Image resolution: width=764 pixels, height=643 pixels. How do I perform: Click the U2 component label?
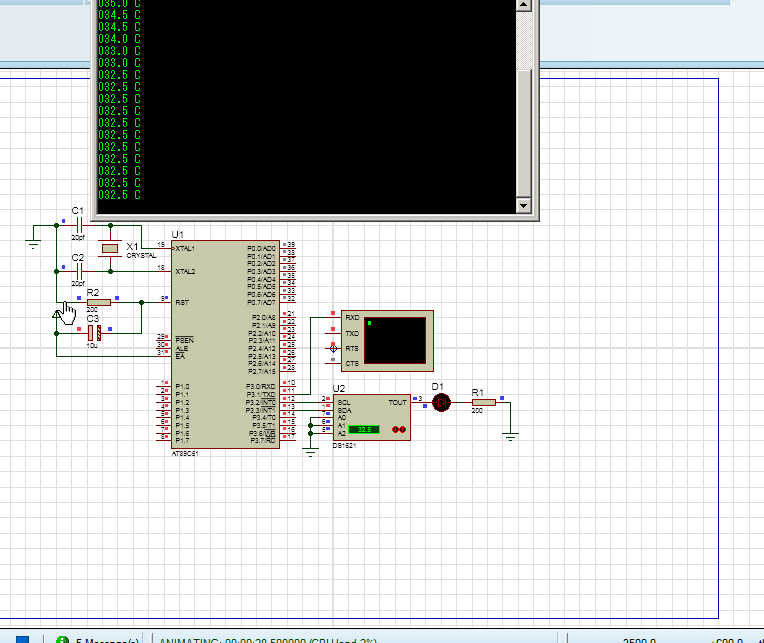coord(339,388)
